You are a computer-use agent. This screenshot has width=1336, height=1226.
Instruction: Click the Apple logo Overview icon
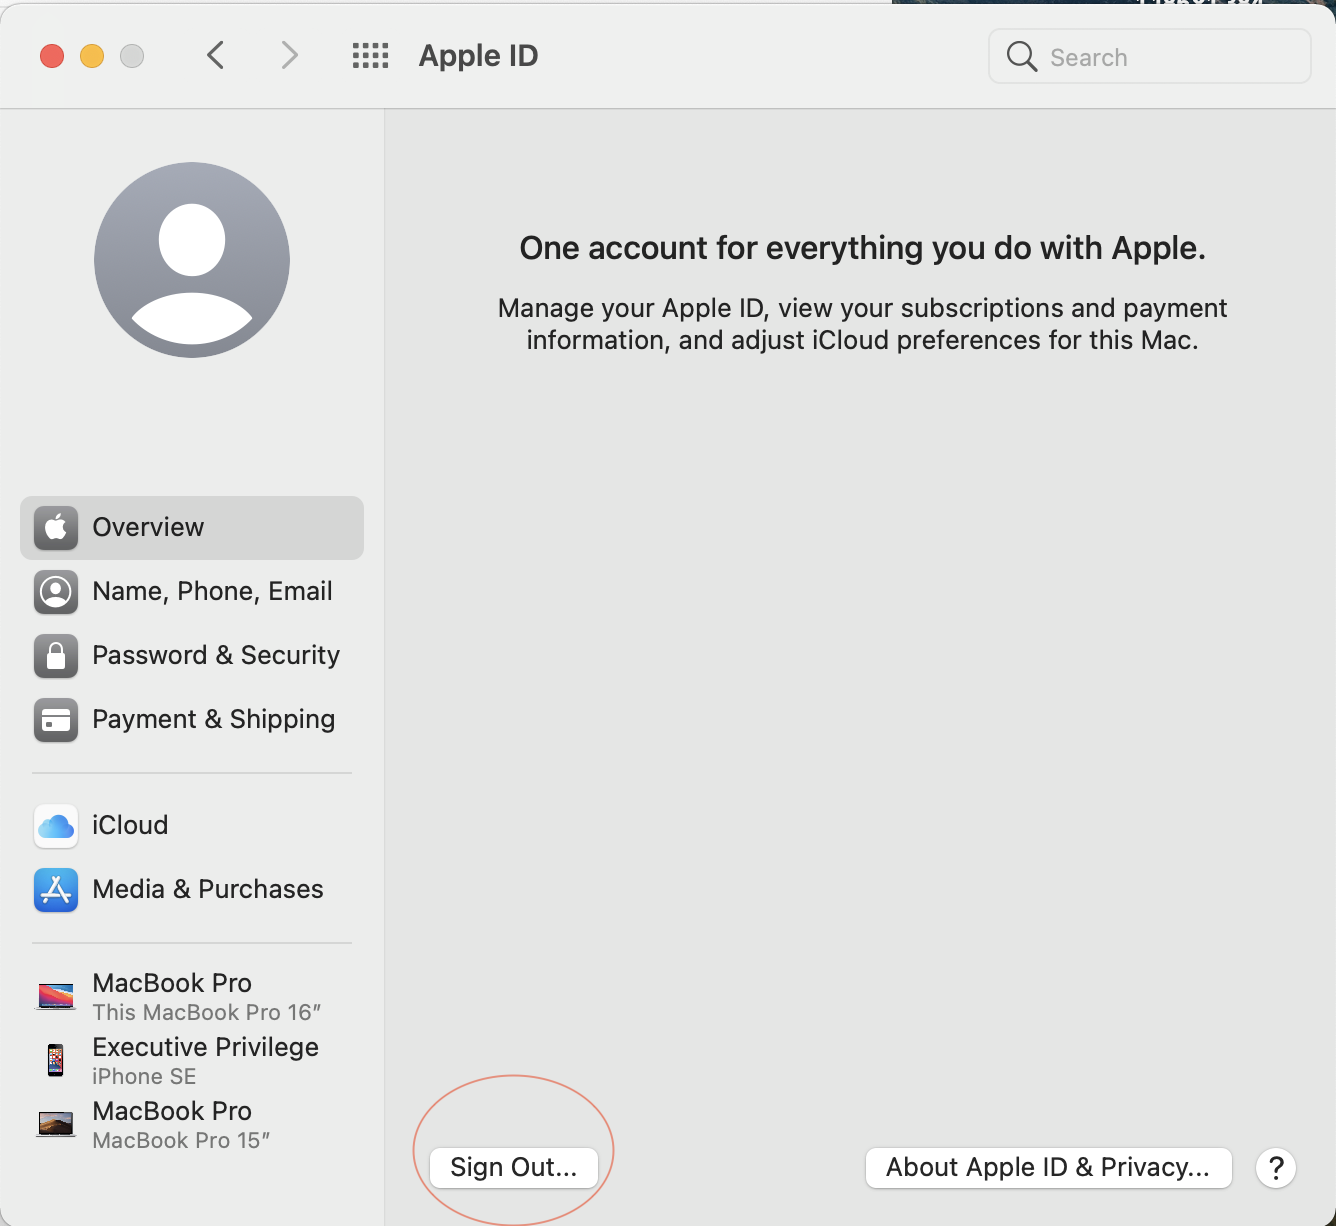click(x=56, y=528)
